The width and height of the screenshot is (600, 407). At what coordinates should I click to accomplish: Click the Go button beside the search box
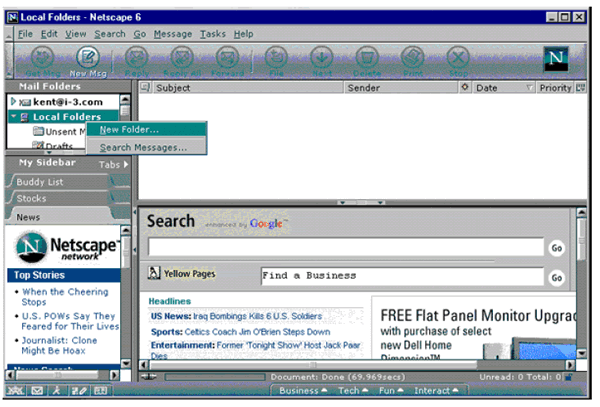(x=556, y=248)
